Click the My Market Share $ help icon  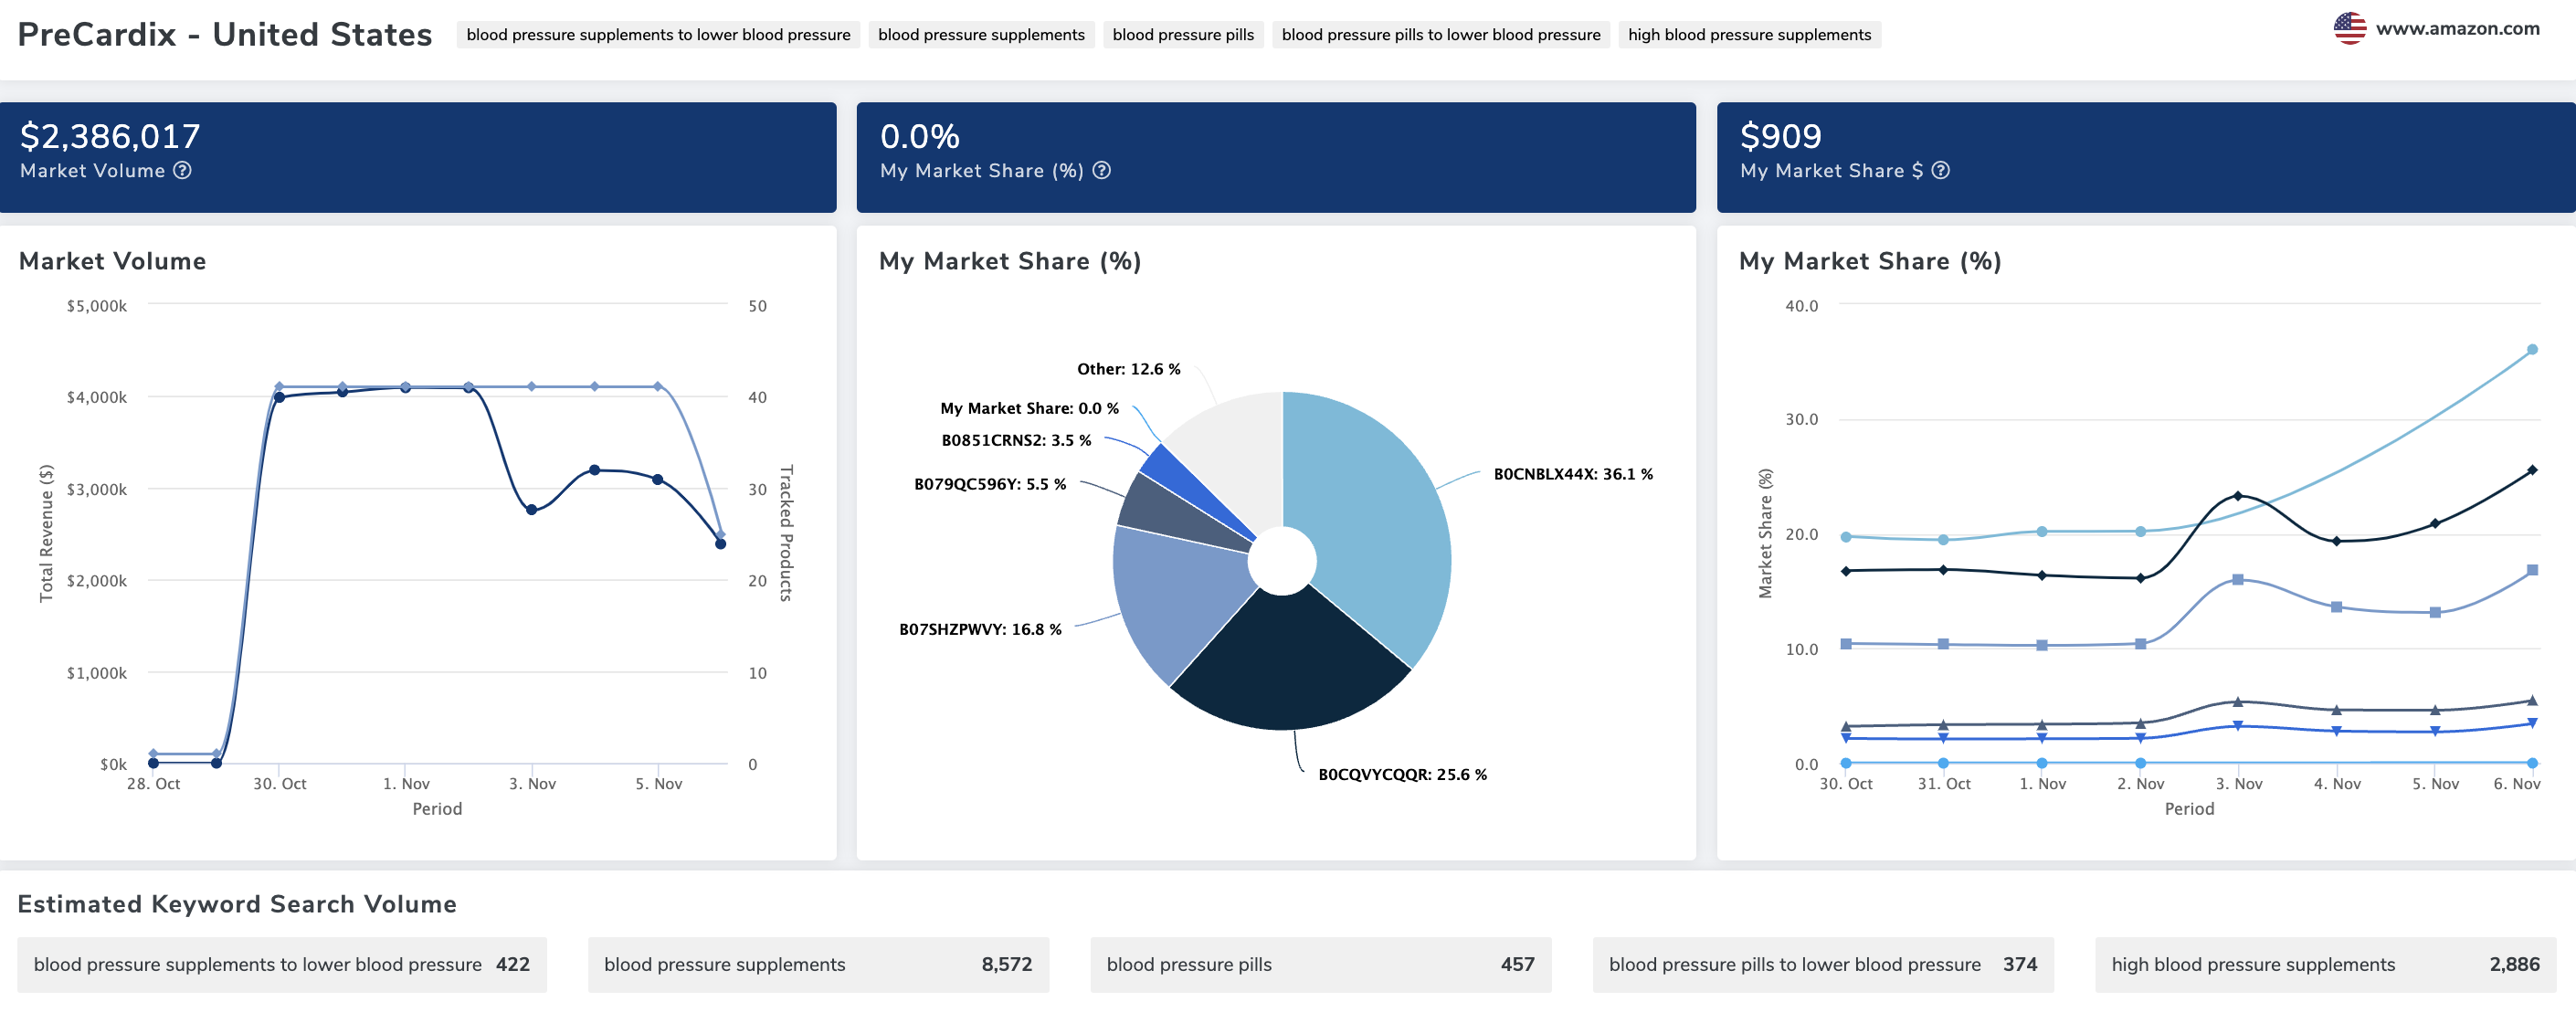pyautogui.click(x=1940, y=170)
